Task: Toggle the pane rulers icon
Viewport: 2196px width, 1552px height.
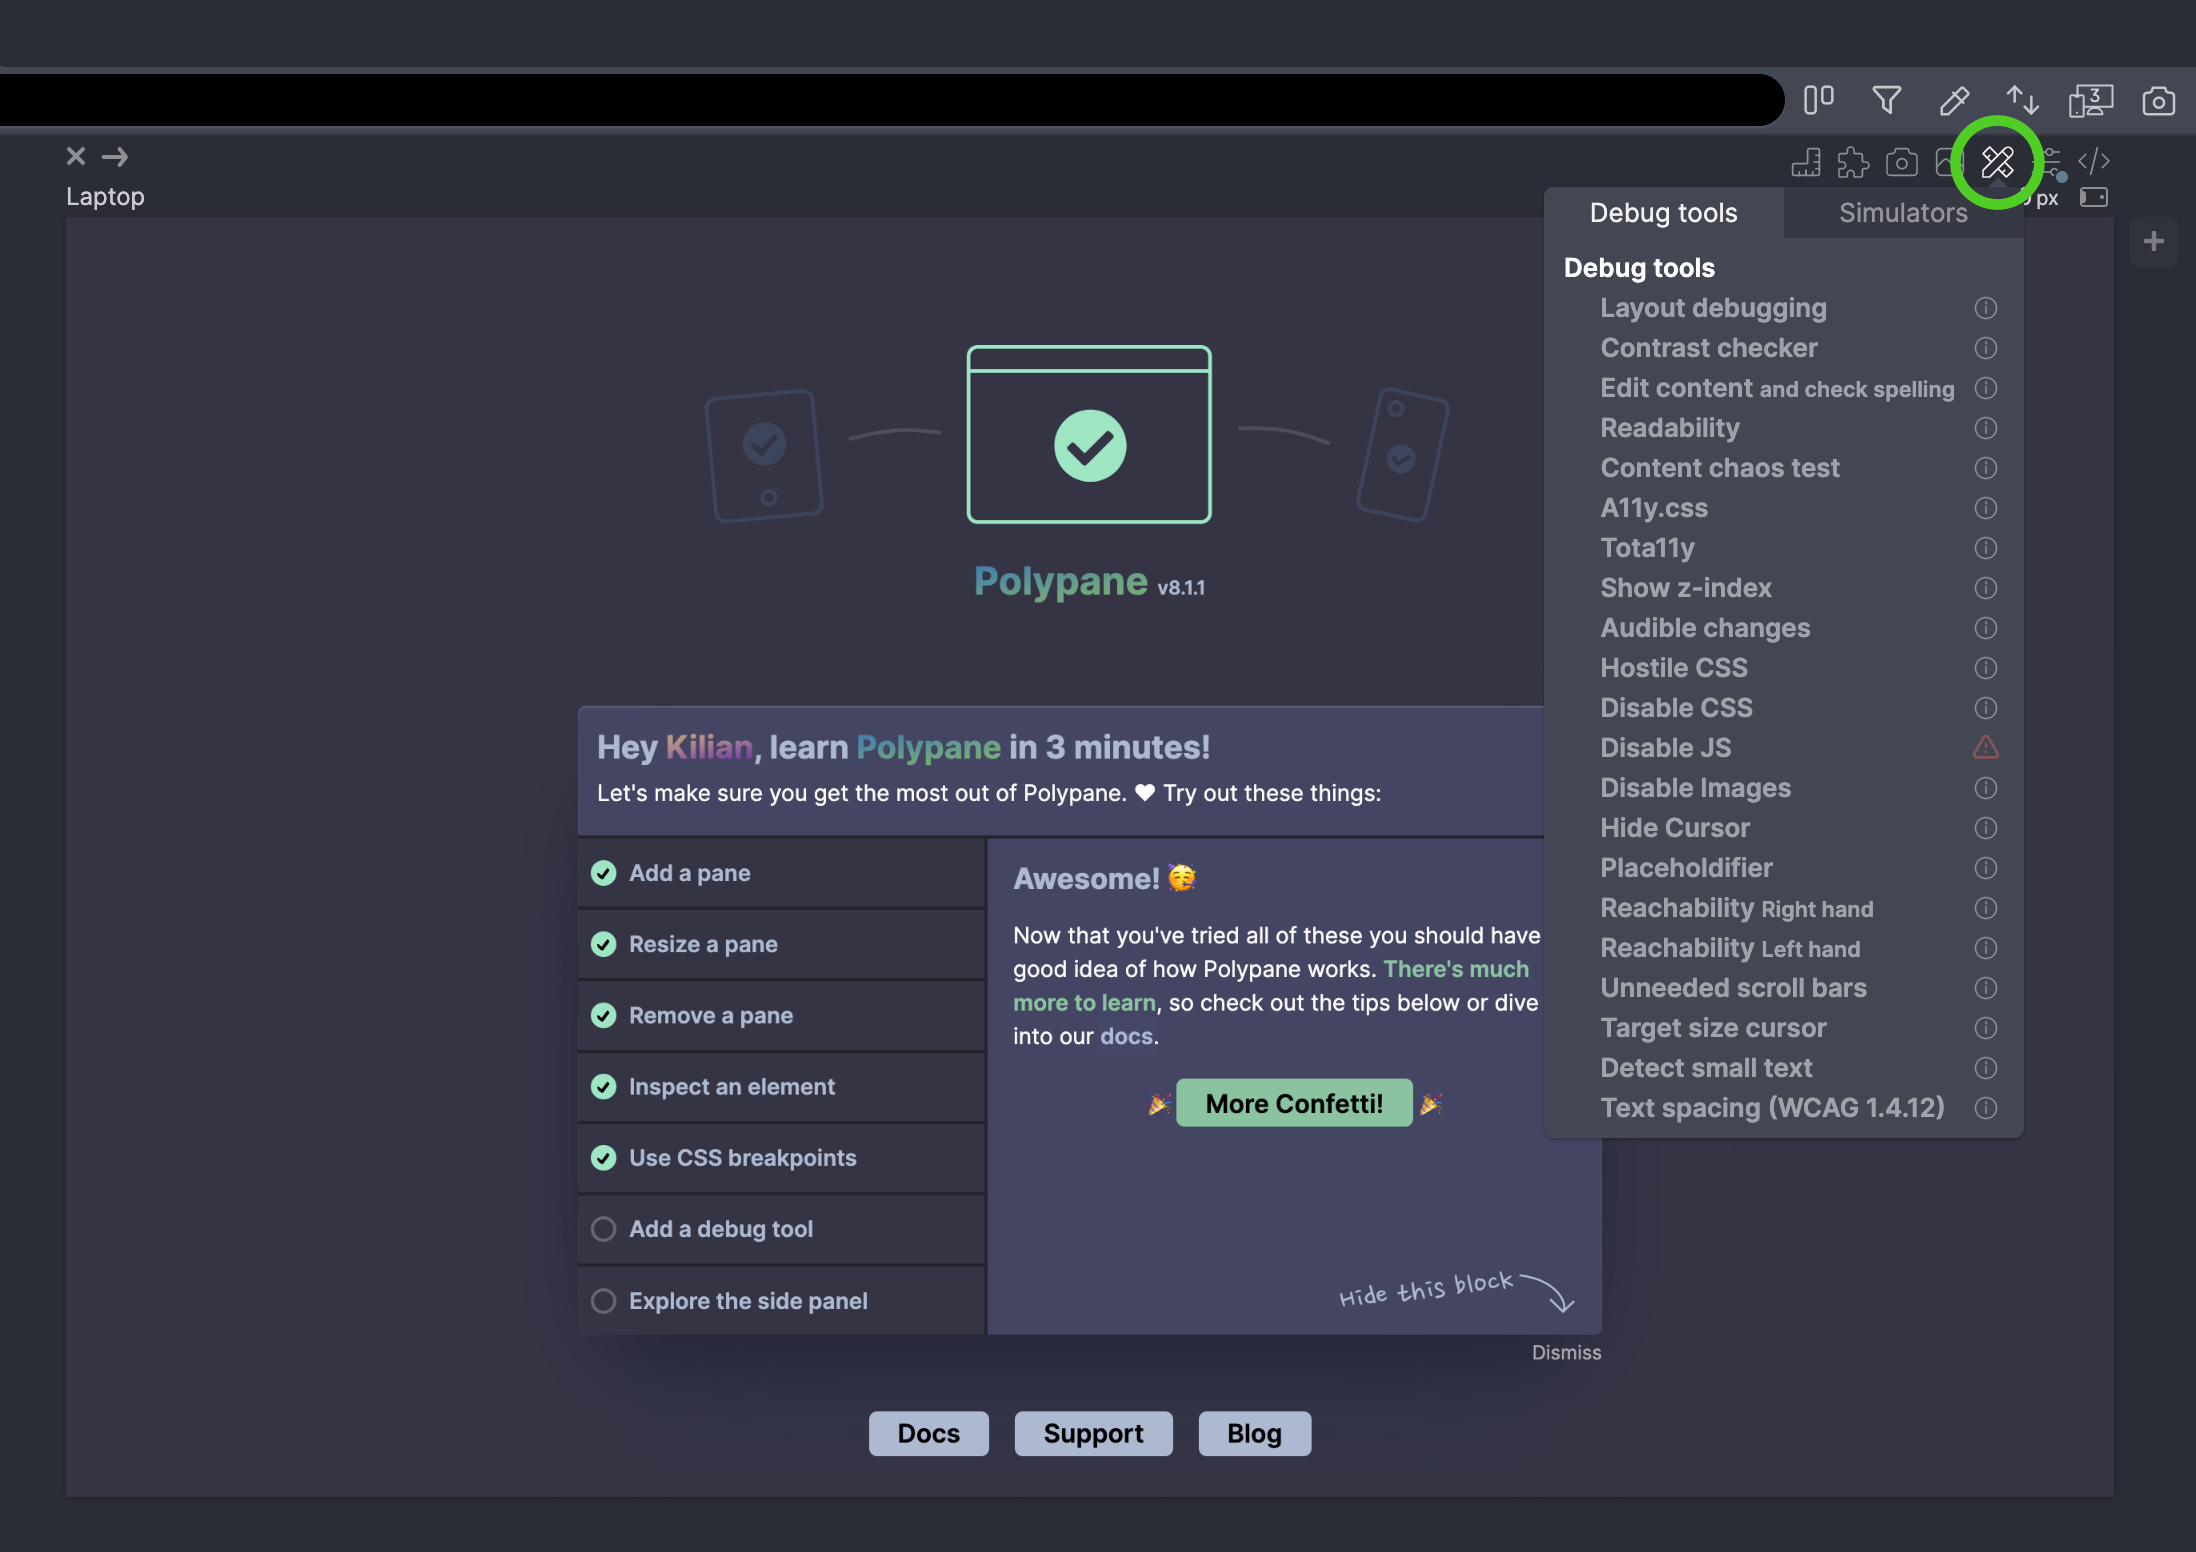Action: [x=1806, y=162]
